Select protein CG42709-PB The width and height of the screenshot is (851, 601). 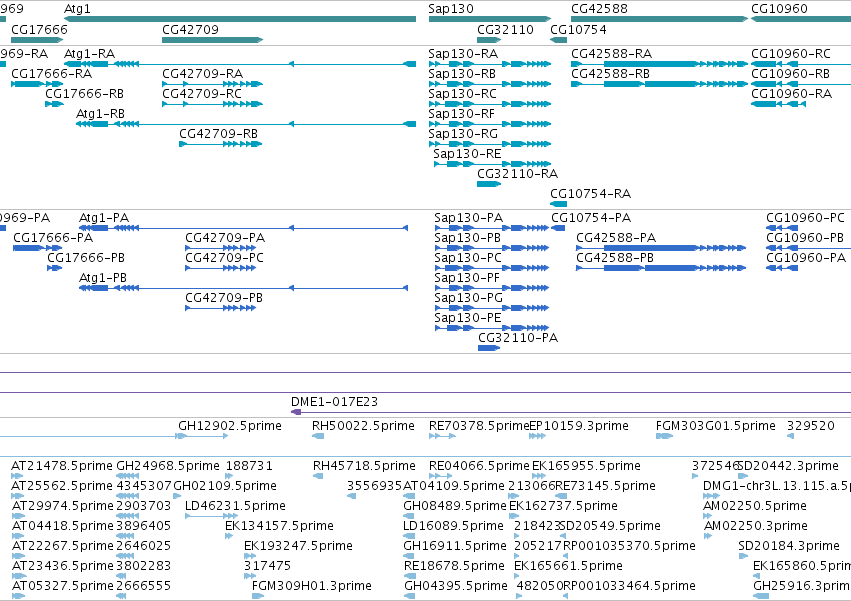coord(220,308)
